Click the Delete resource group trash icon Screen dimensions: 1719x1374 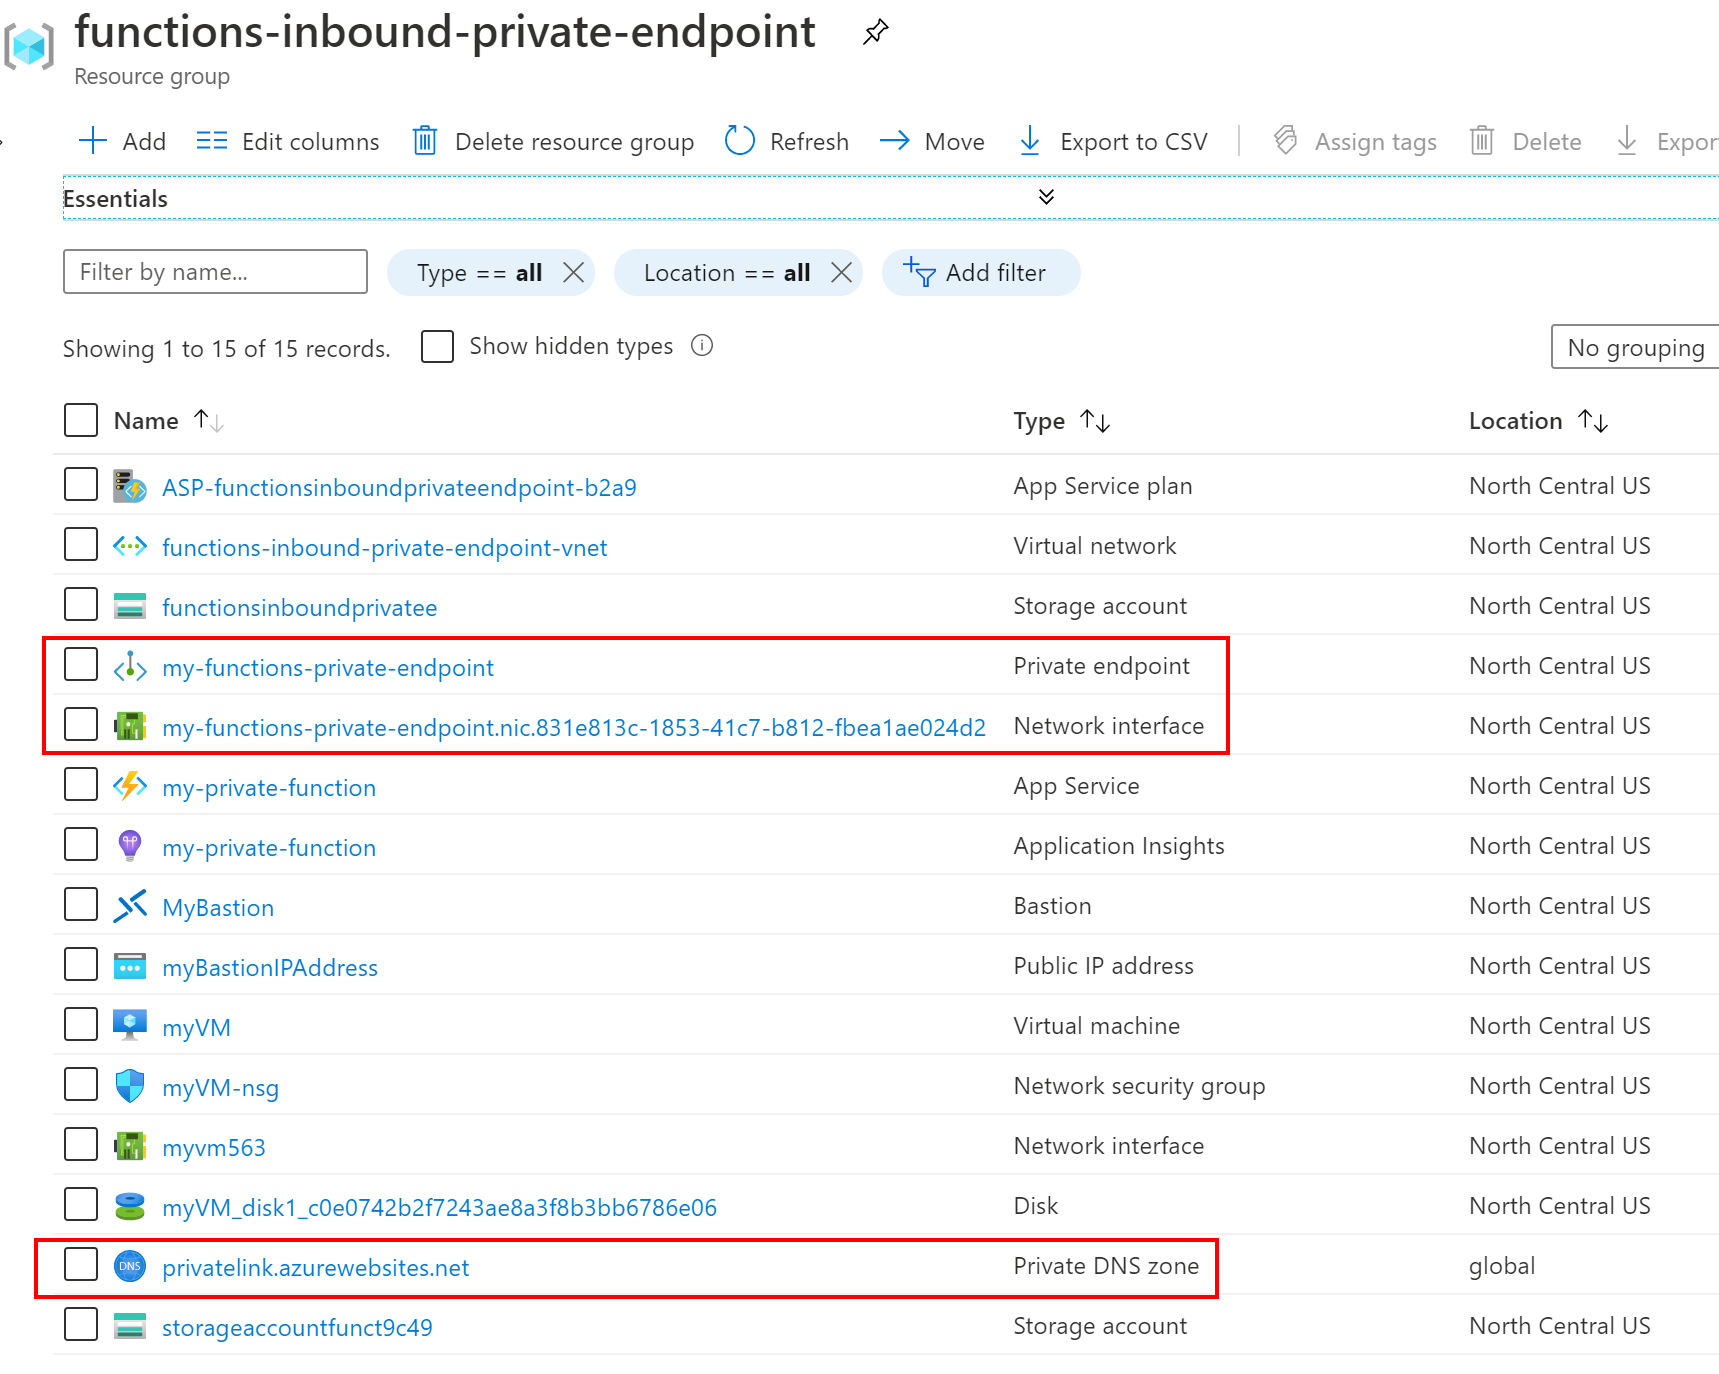click(425, 141)
